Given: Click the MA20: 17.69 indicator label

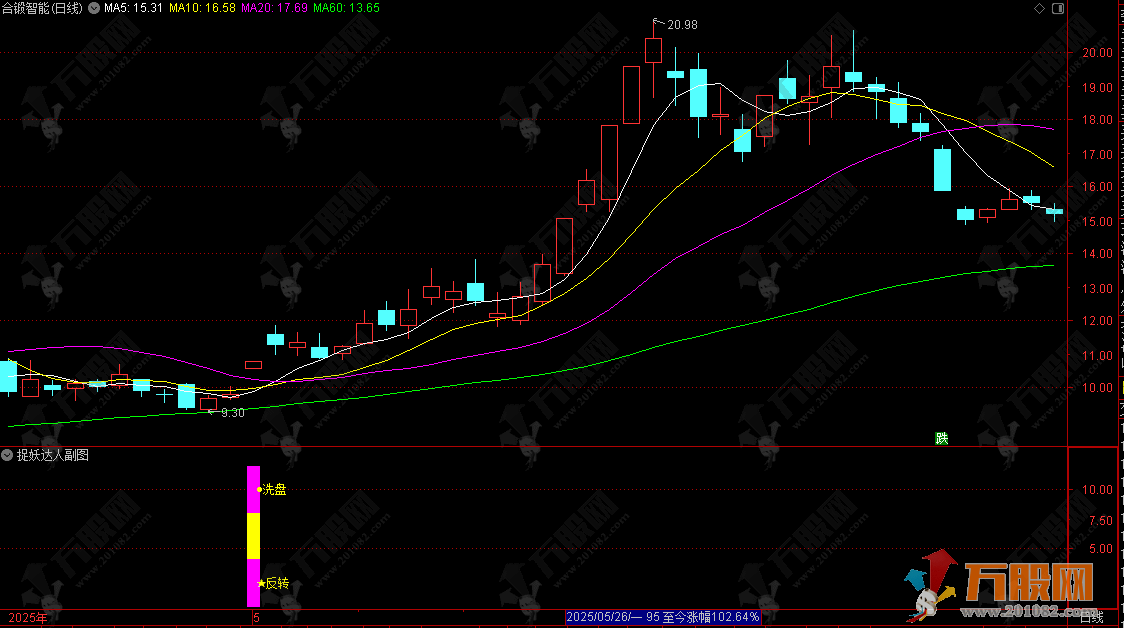Looking at the screenshot, I should tap(275, 8).
